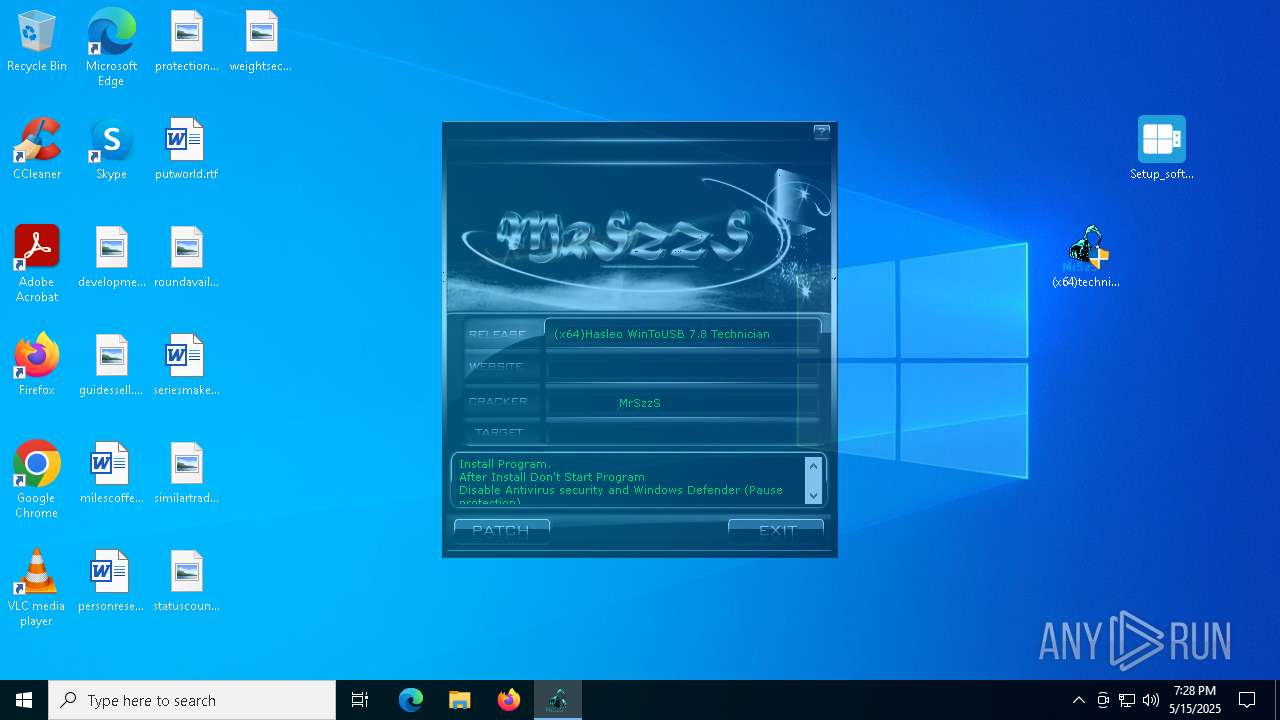Open the Recycle Bin desktop icon
This screenshot has width=1280, height=720.
click(37, 42)
